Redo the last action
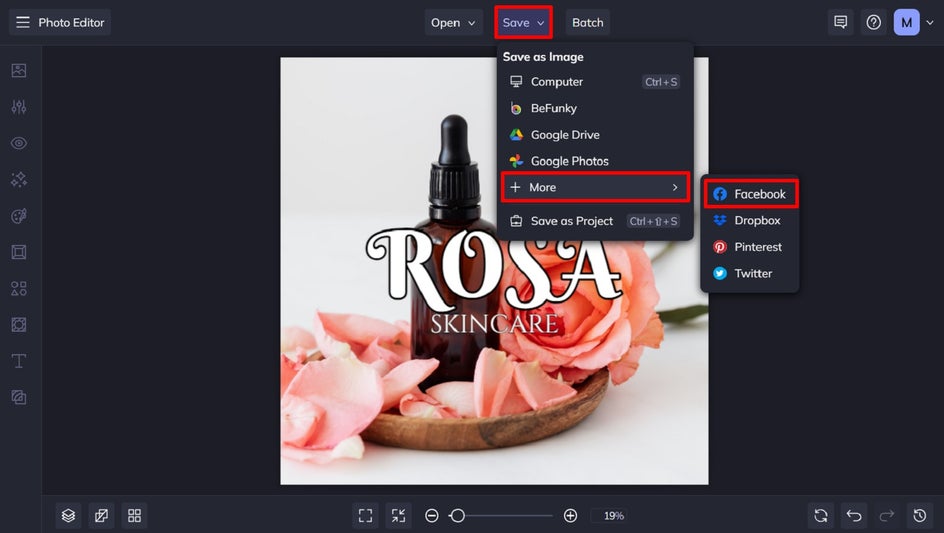Screen dimensions: 944x533 (887, 516)
